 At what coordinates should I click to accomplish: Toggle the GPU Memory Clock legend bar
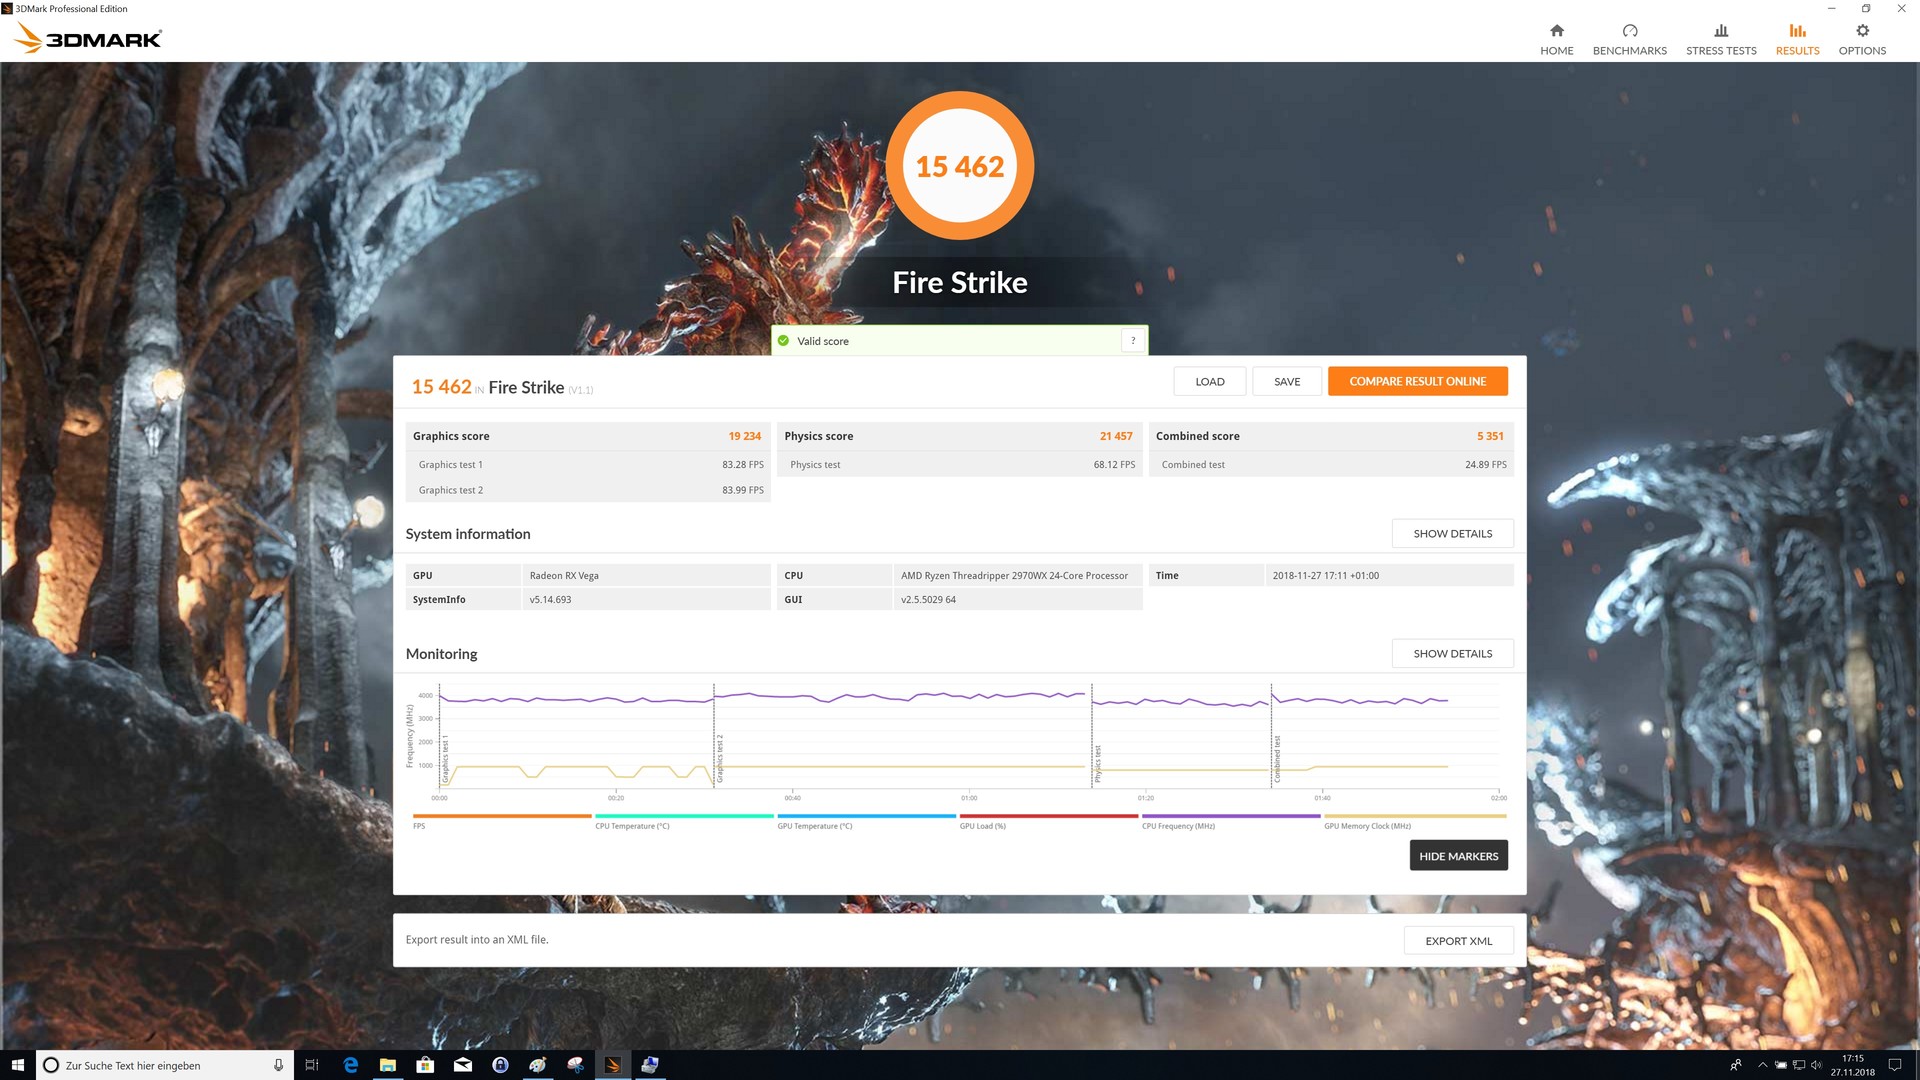pyautogui.click(x=1415, y=816)
